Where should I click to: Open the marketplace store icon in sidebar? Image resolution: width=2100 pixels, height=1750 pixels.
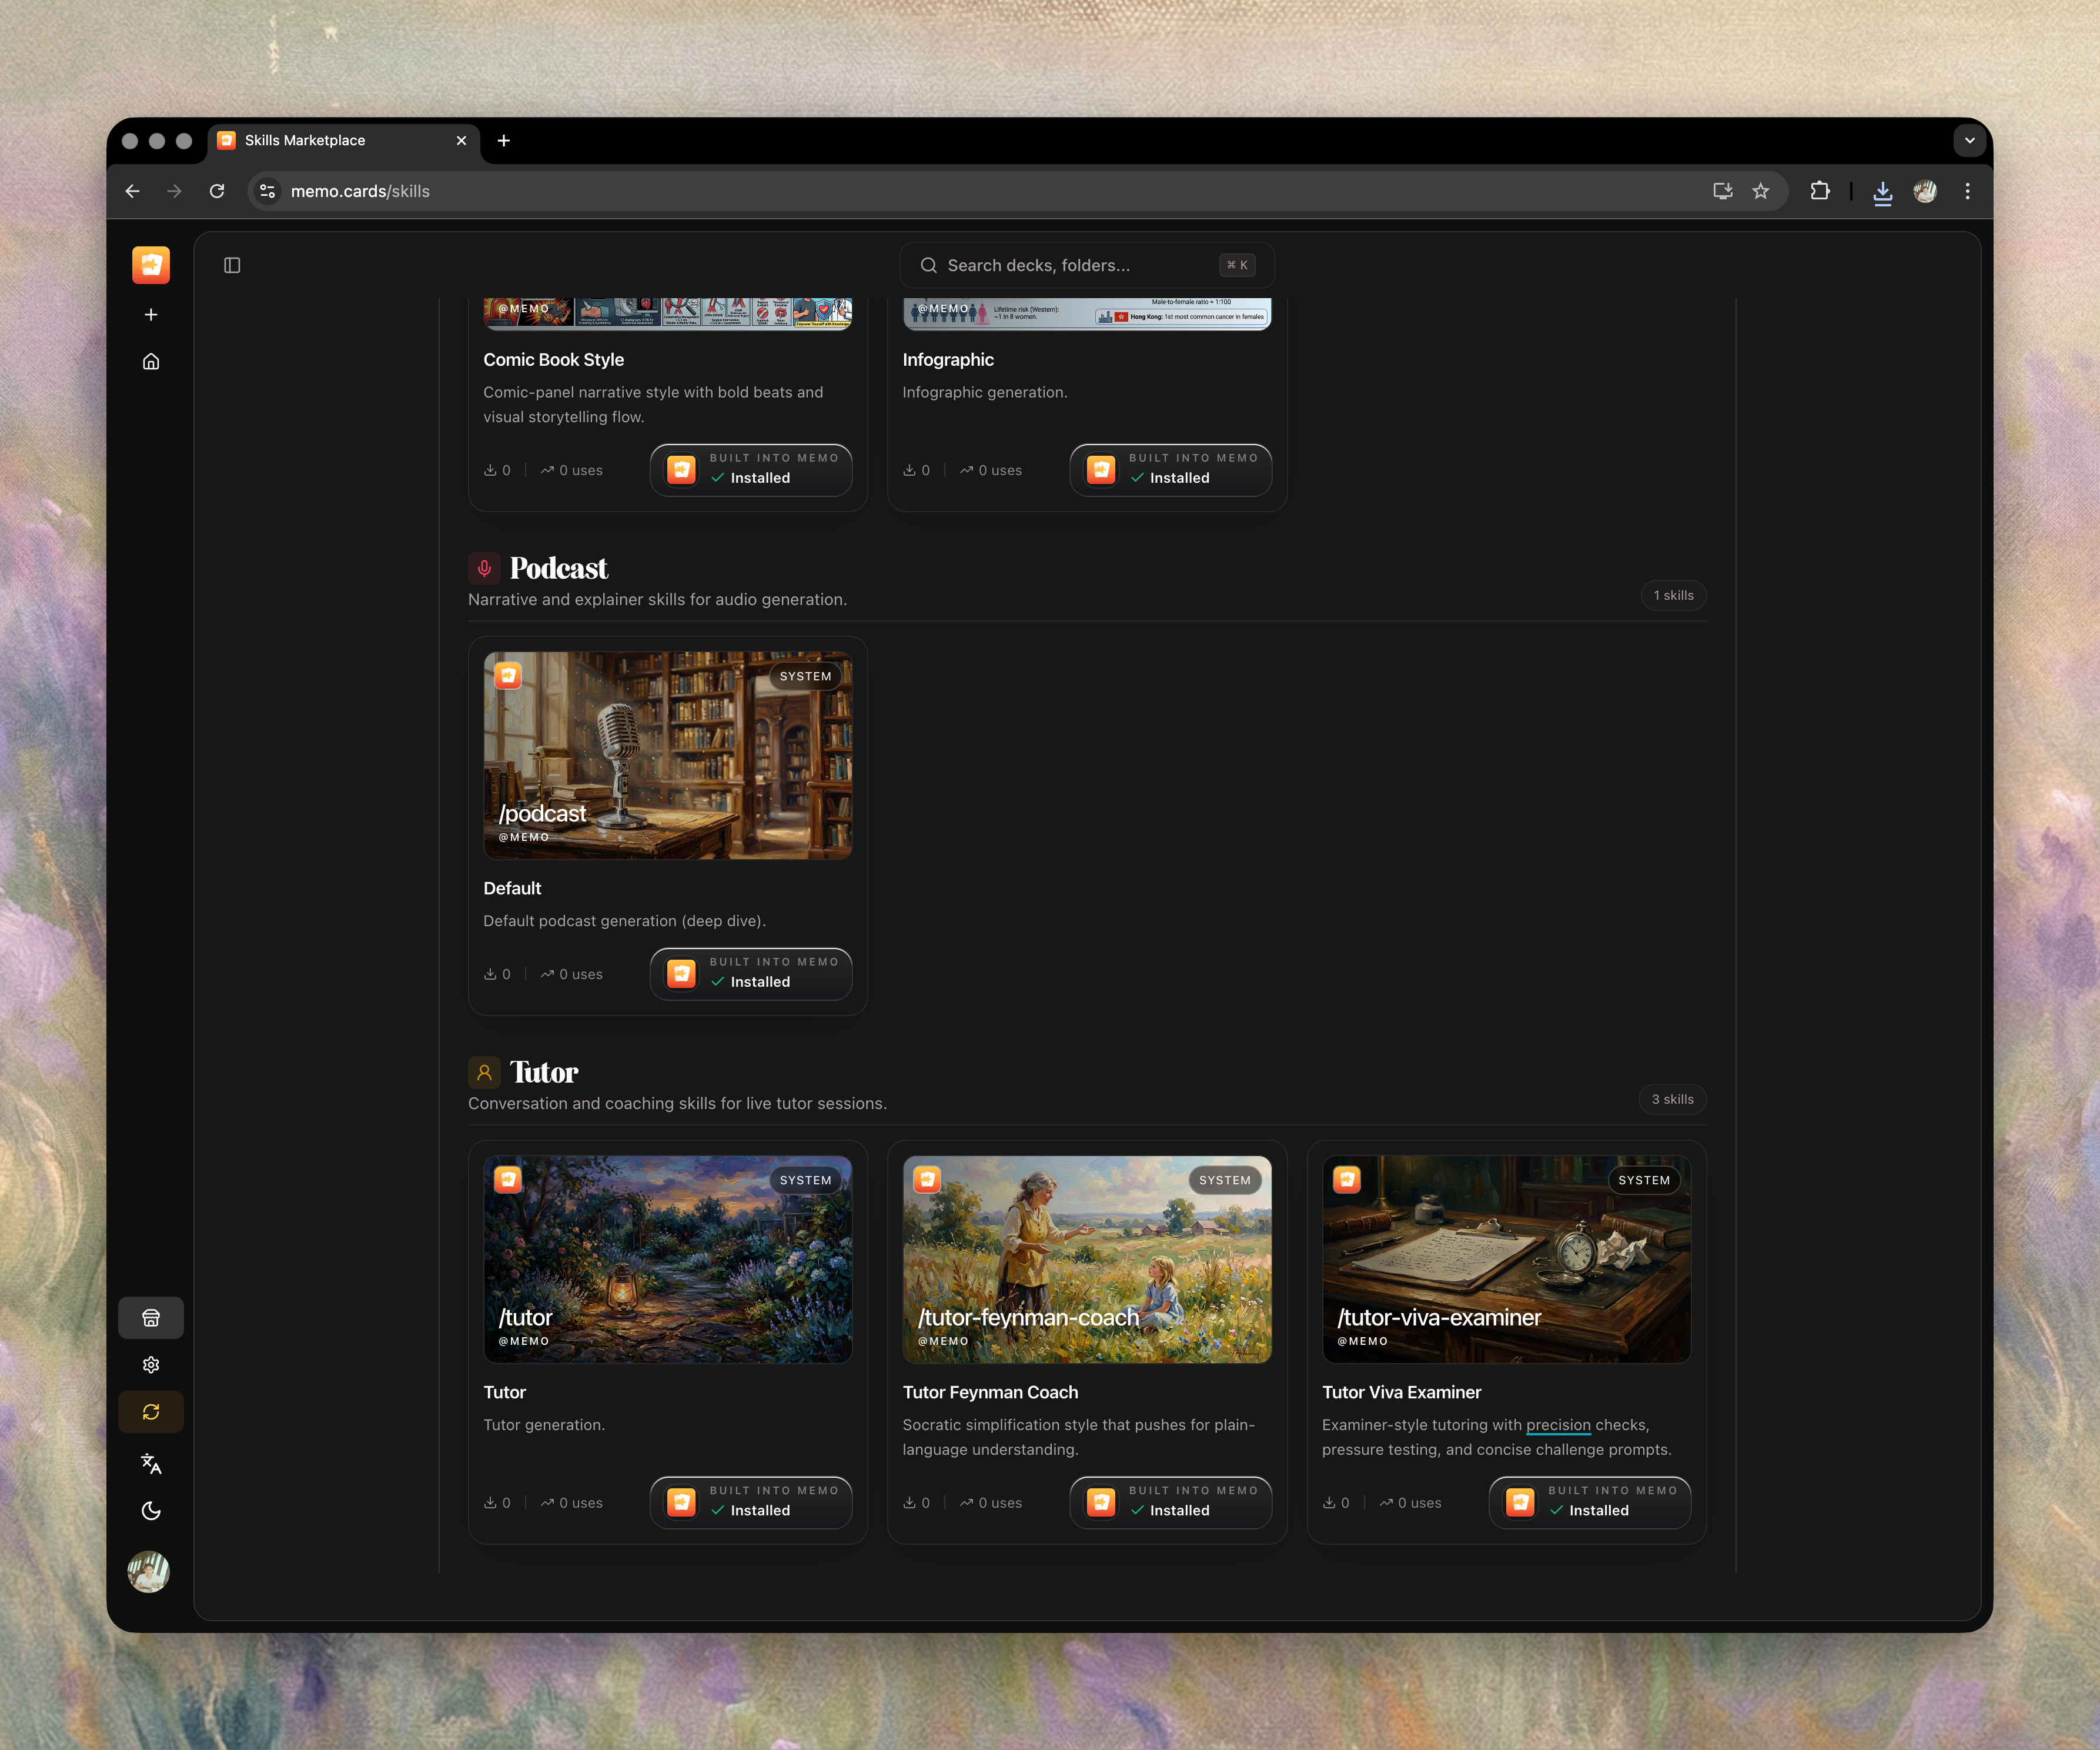click(x=151, y=1318)
